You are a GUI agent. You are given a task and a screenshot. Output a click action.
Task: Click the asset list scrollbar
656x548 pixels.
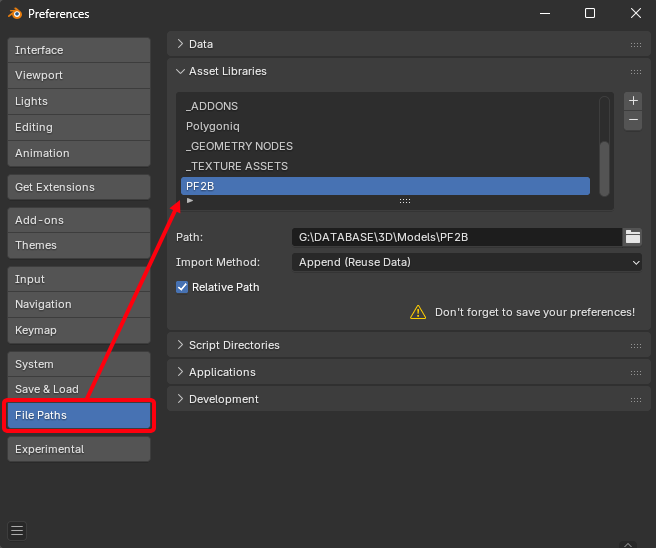pos(604,160)
